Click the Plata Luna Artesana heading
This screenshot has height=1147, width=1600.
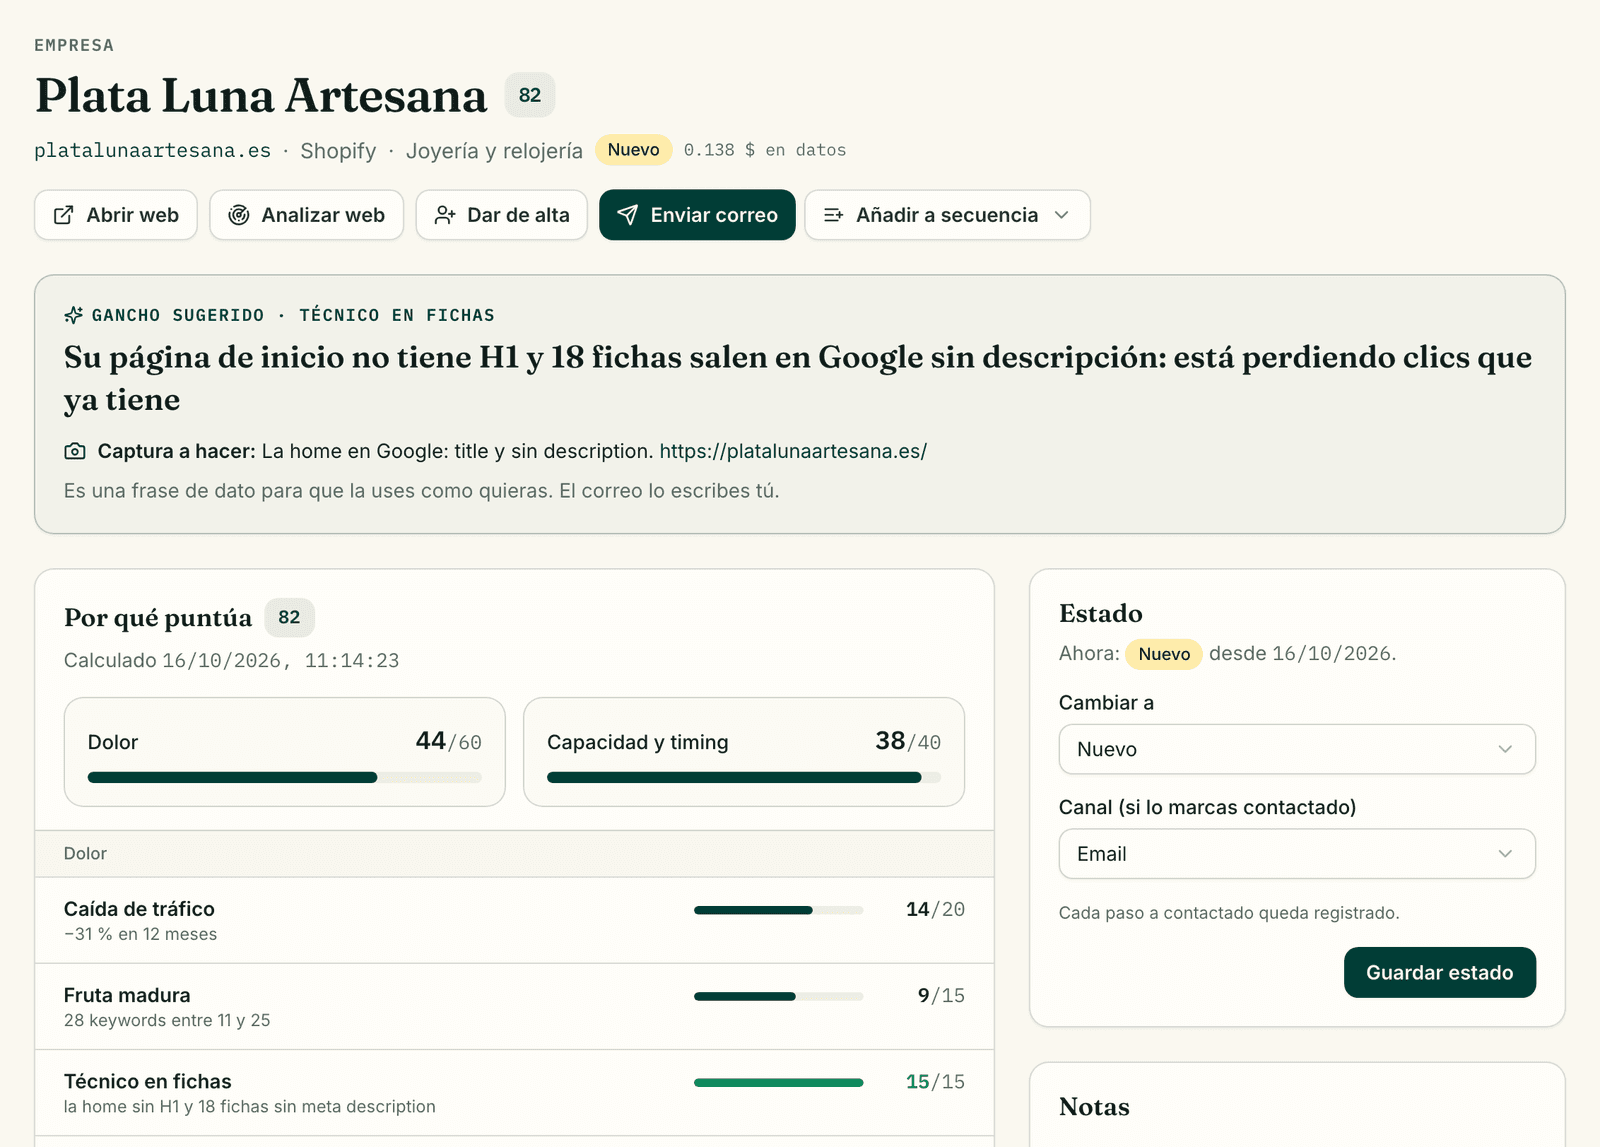(x=261, y=95)
